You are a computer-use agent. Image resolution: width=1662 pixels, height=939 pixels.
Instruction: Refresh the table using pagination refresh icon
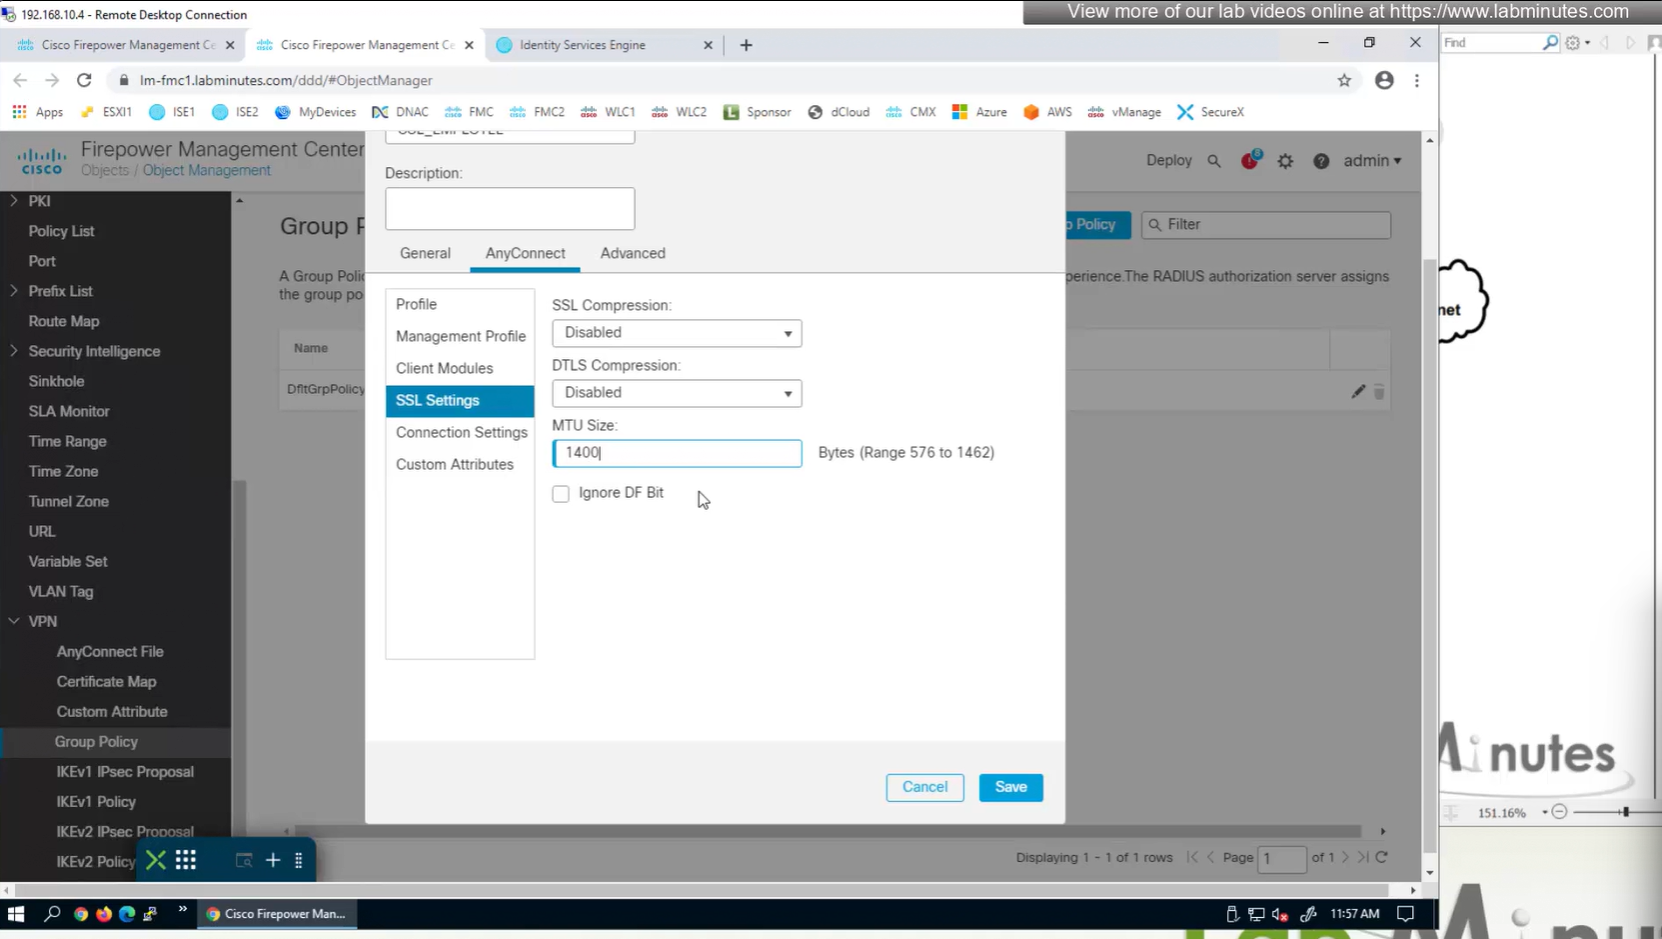1382,857
